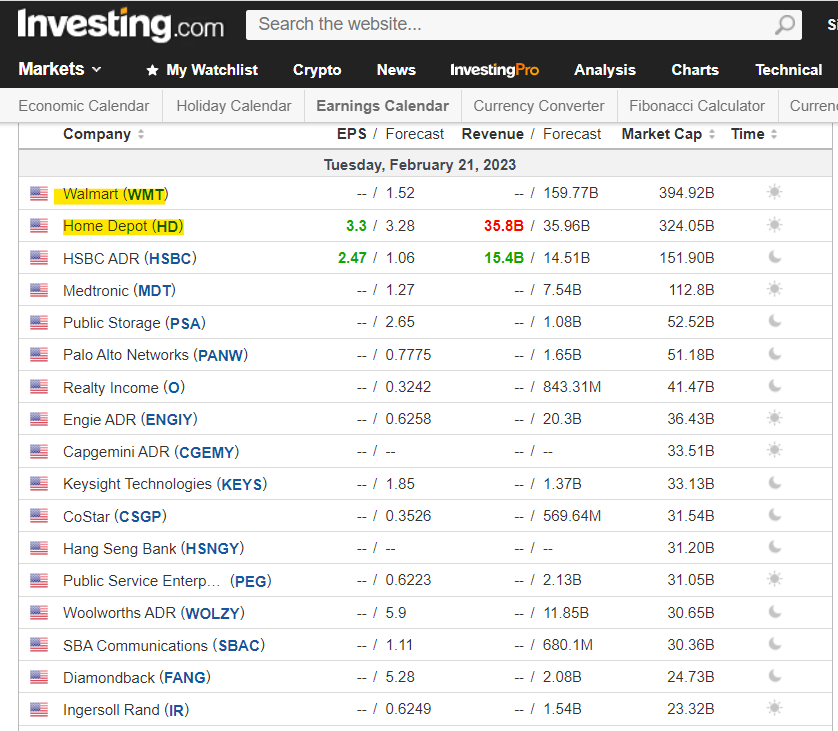Viewport: 838px width, 731px height.
Task: Click the star icon beside My Watchlist
Action: pos(150,70)
